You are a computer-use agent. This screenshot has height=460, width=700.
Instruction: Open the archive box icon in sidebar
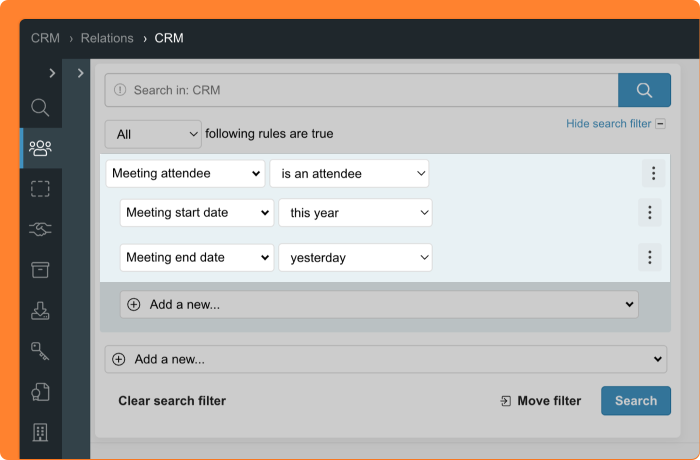[x=40, y=270]
